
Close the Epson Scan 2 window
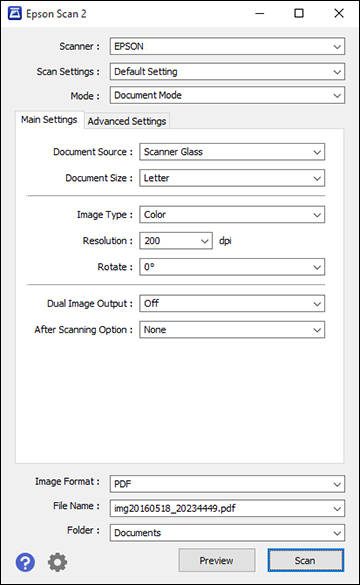tap(339, 14)
